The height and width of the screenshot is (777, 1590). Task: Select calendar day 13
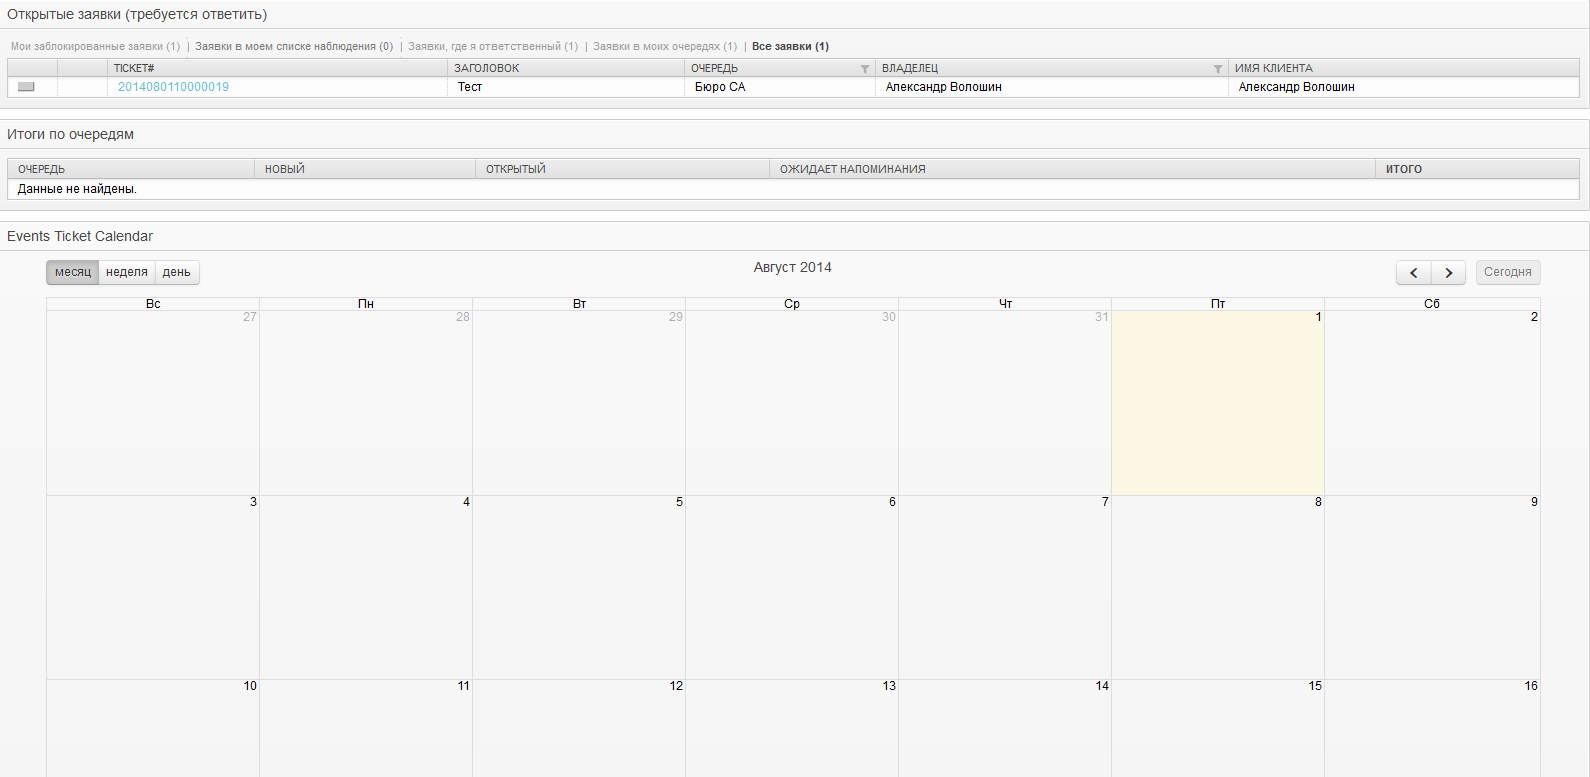(792, 728)
